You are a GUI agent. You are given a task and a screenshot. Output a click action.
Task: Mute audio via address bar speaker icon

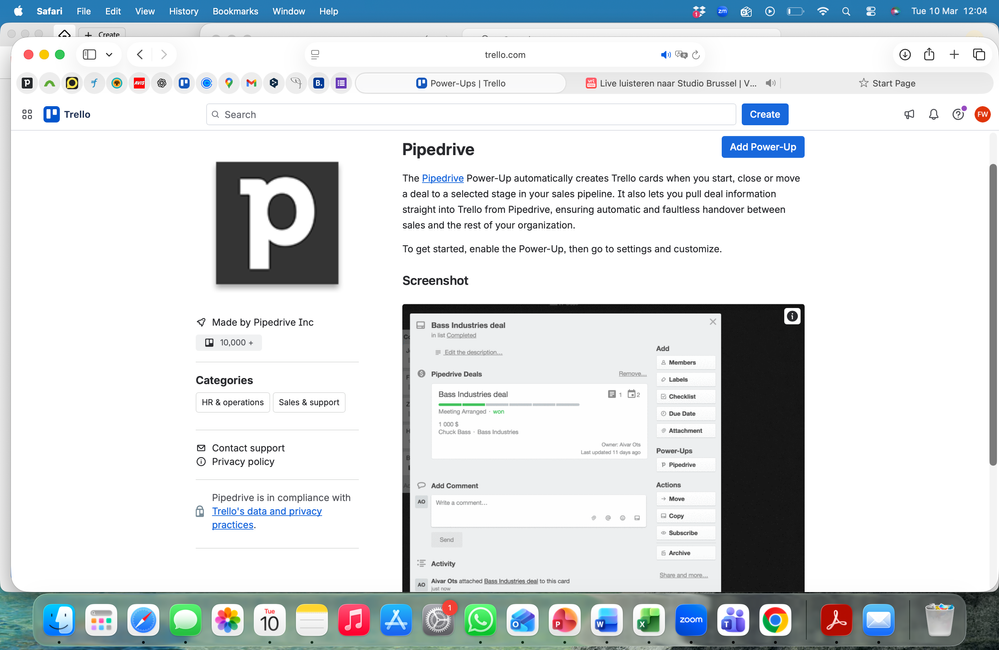[666, 55]
